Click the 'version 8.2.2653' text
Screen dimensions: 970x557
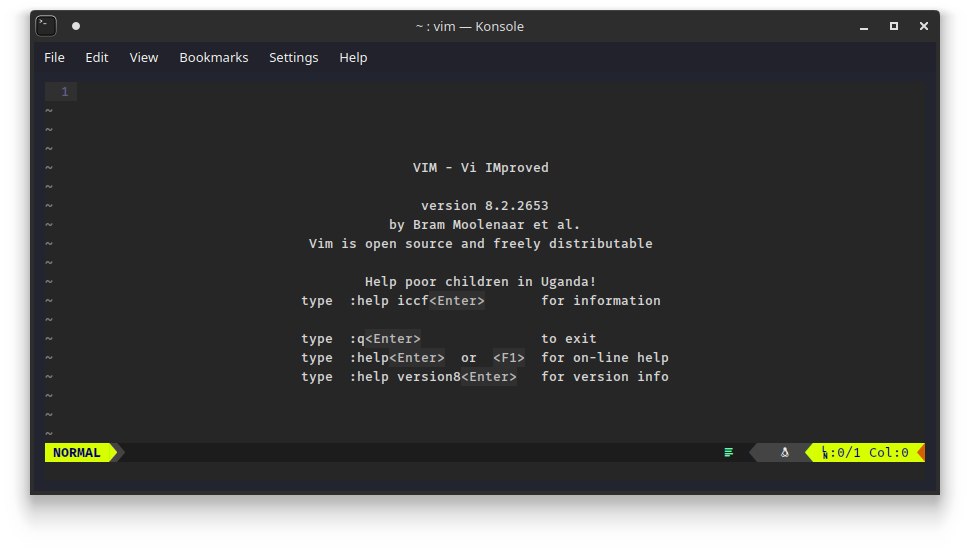coord(484,205)
